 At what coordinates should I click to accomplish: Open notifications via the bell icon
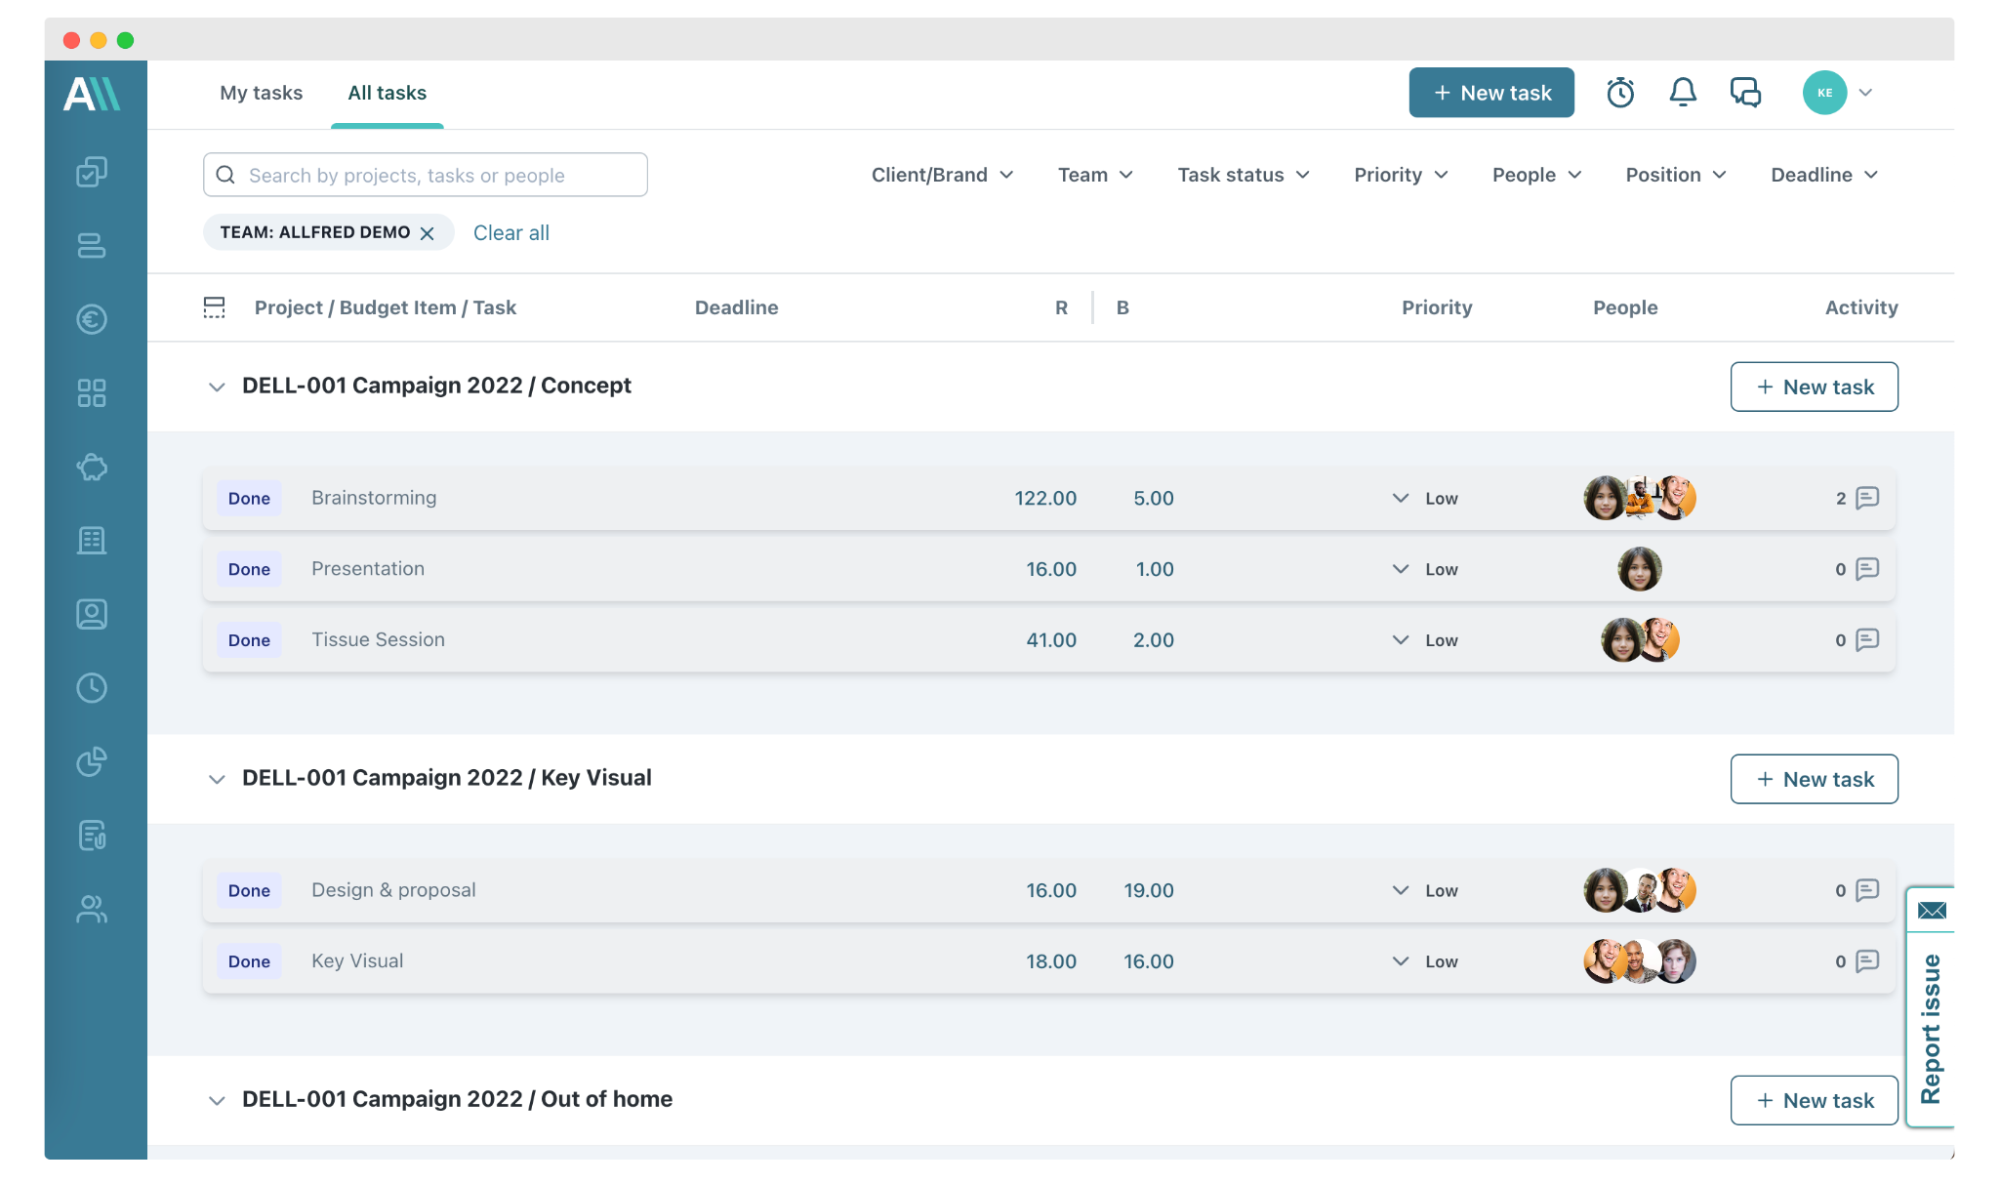pos(1683,92)
